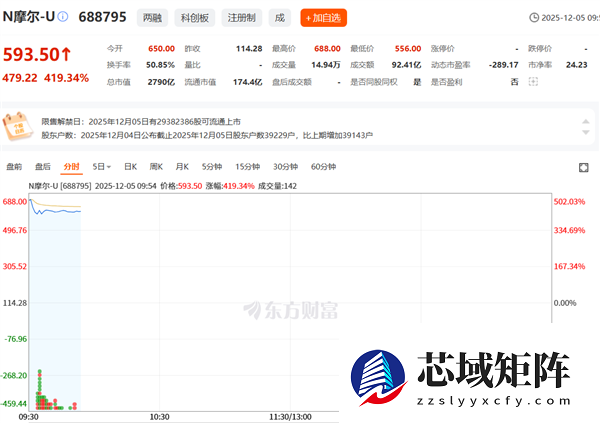This screenshot has height=423, width=600.
Task: Click the 最高价 value 688.00
Action: (327, 49)
